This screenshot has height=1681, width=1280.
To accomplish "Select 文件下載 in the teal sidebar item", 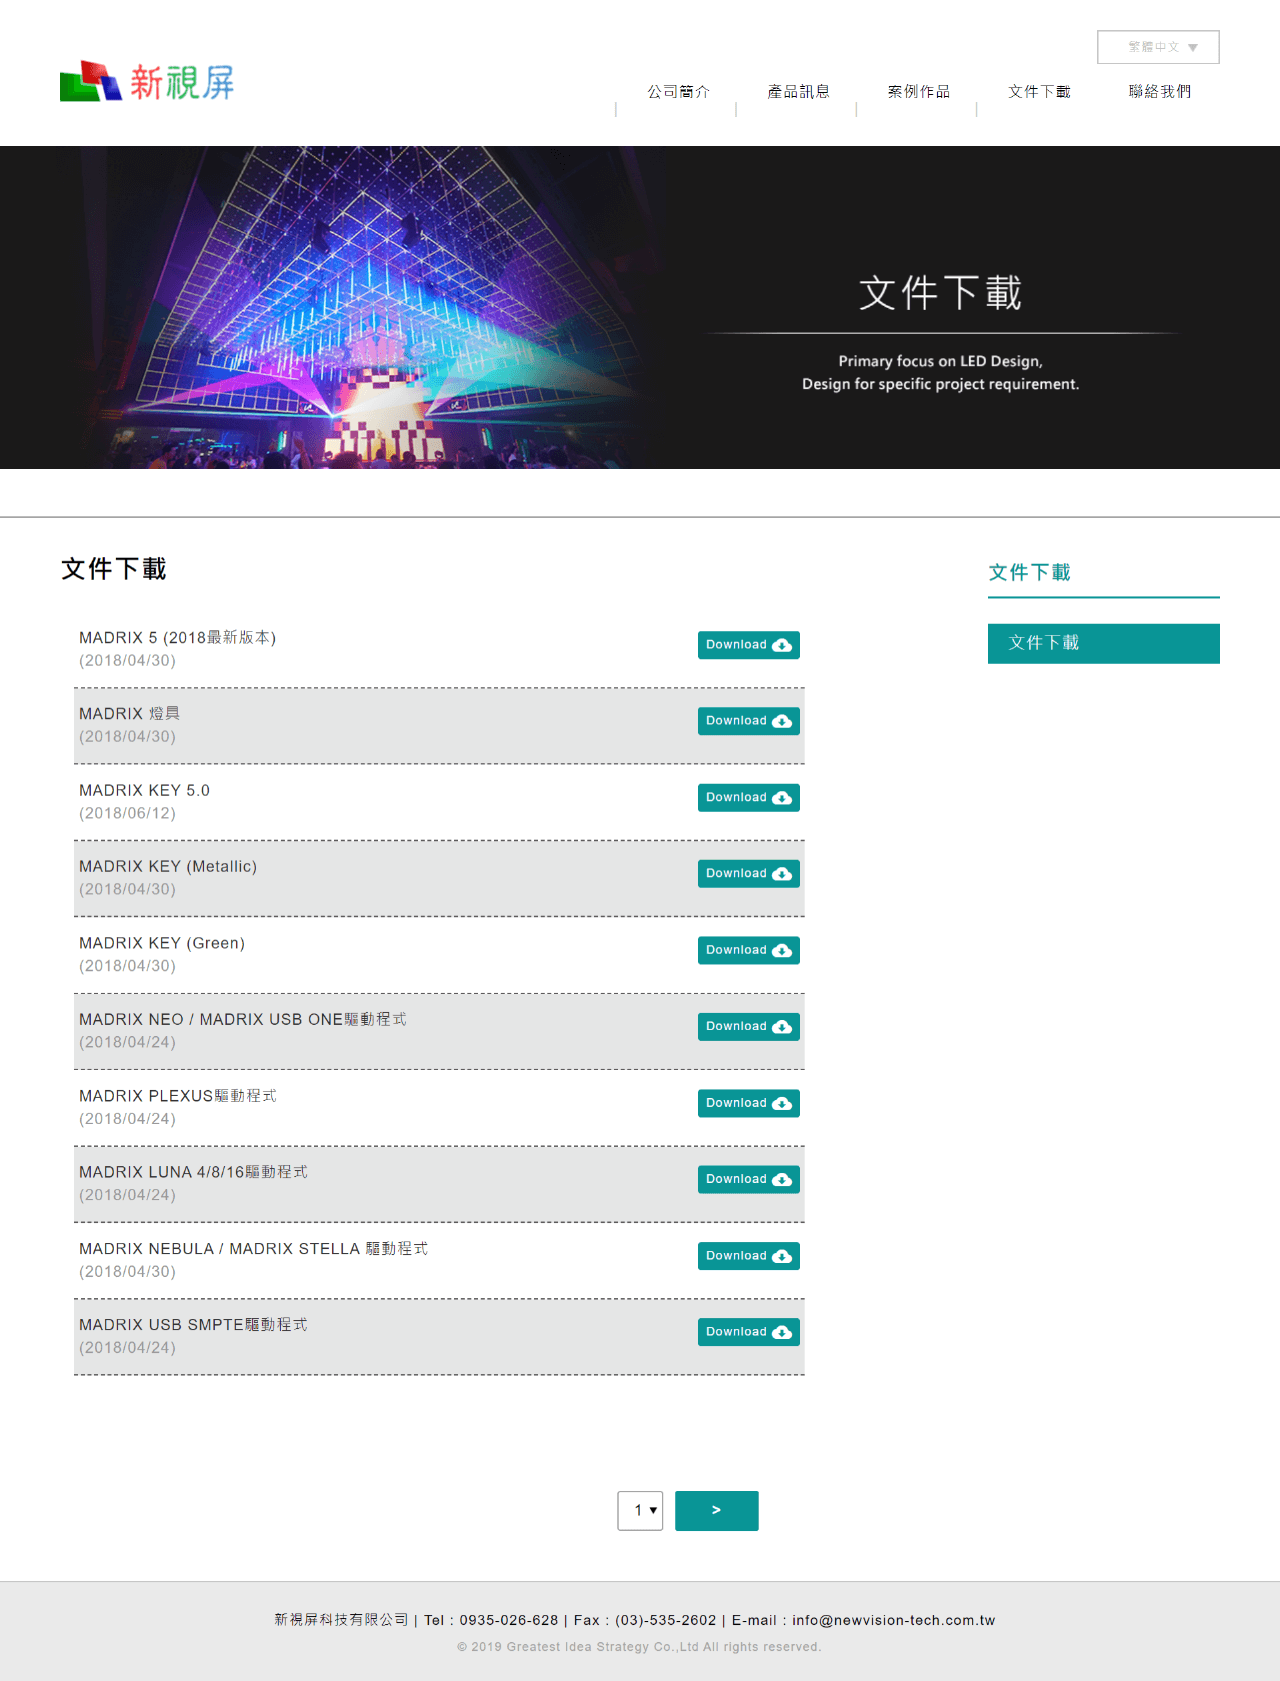I will (1104, 643).
